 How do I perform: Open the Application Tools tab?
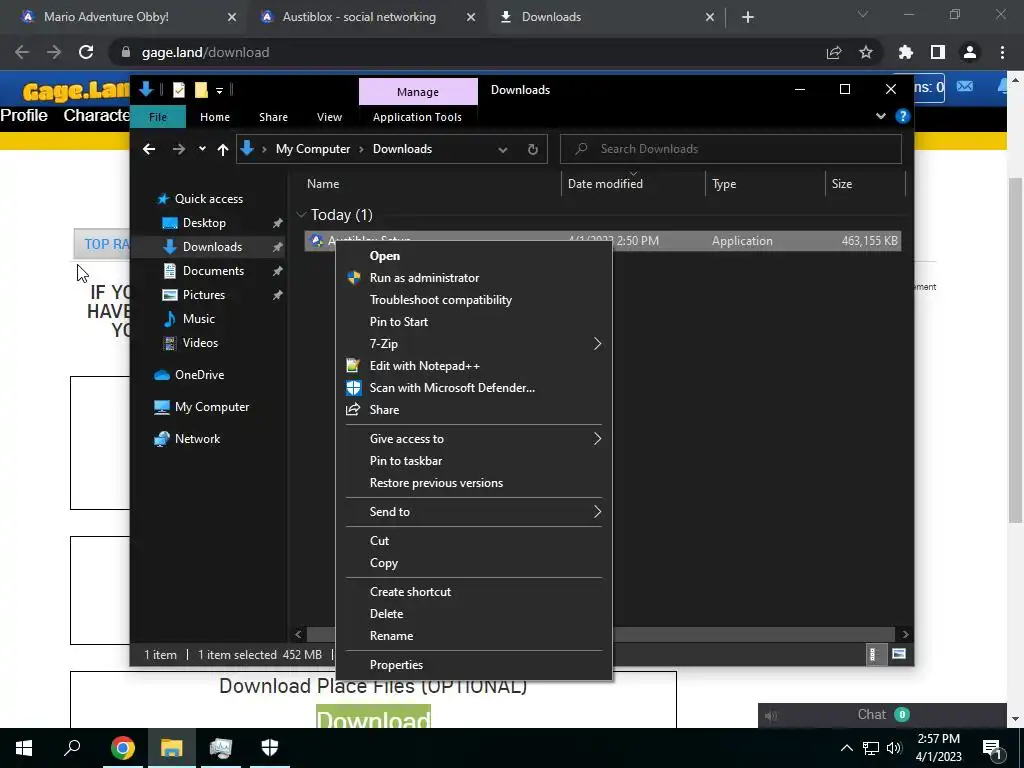click(x=417, y=117)
